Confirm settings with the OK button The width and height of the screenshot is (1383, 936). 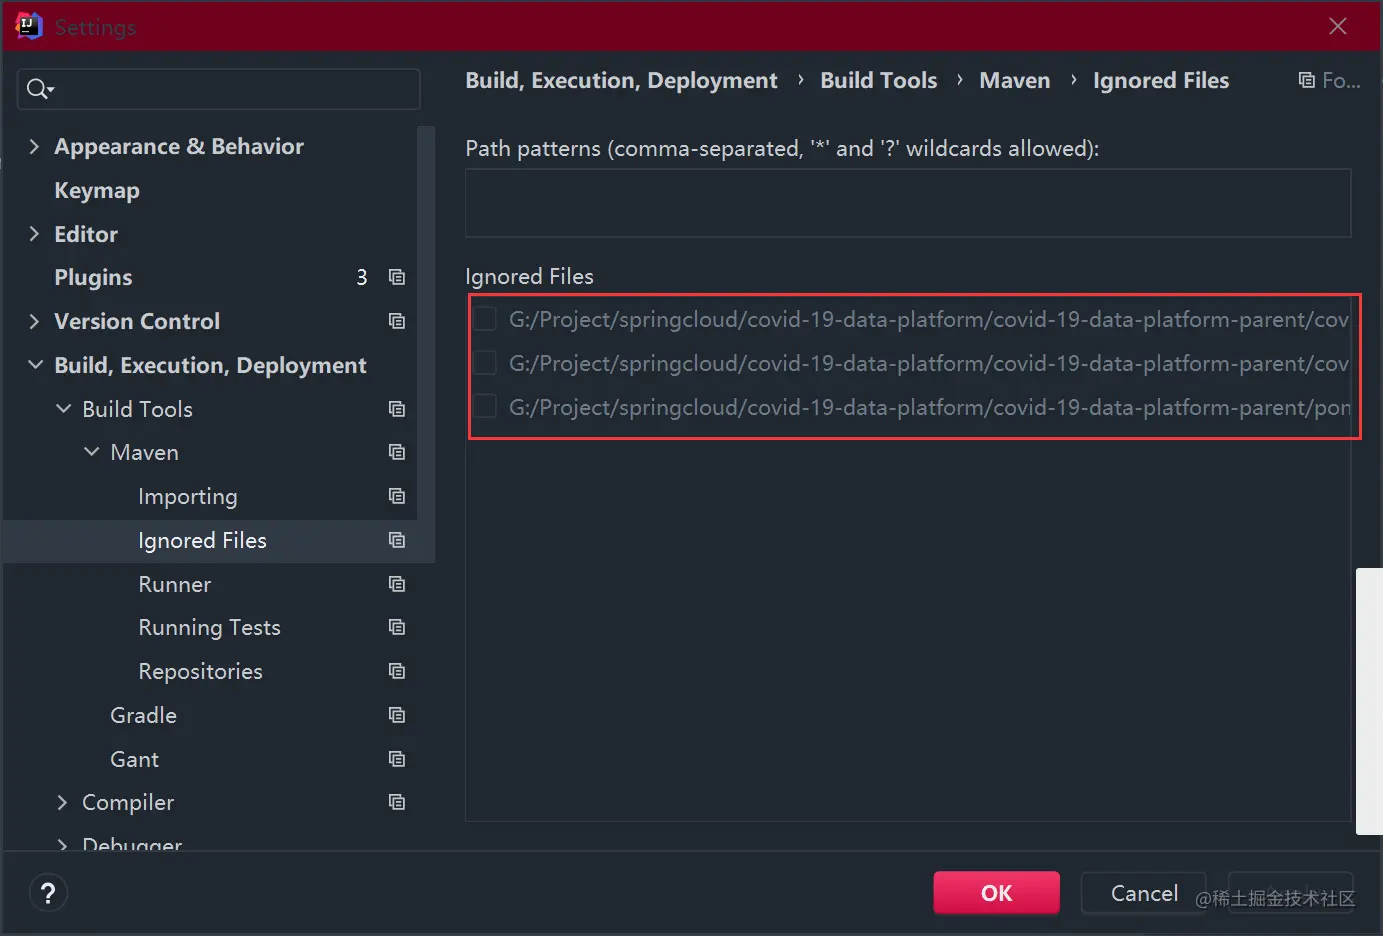coord(996,893)
